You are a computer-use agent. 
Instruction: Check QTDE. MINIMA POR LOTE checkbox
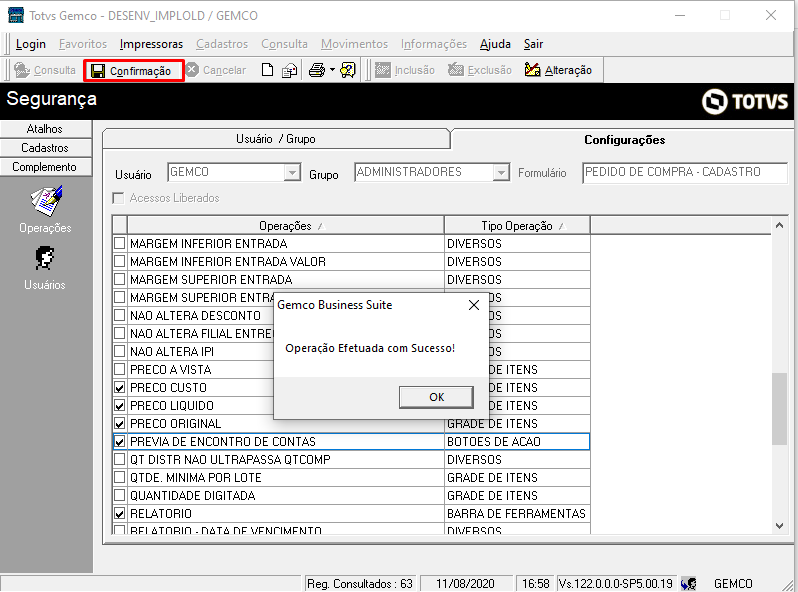(120, 477)
